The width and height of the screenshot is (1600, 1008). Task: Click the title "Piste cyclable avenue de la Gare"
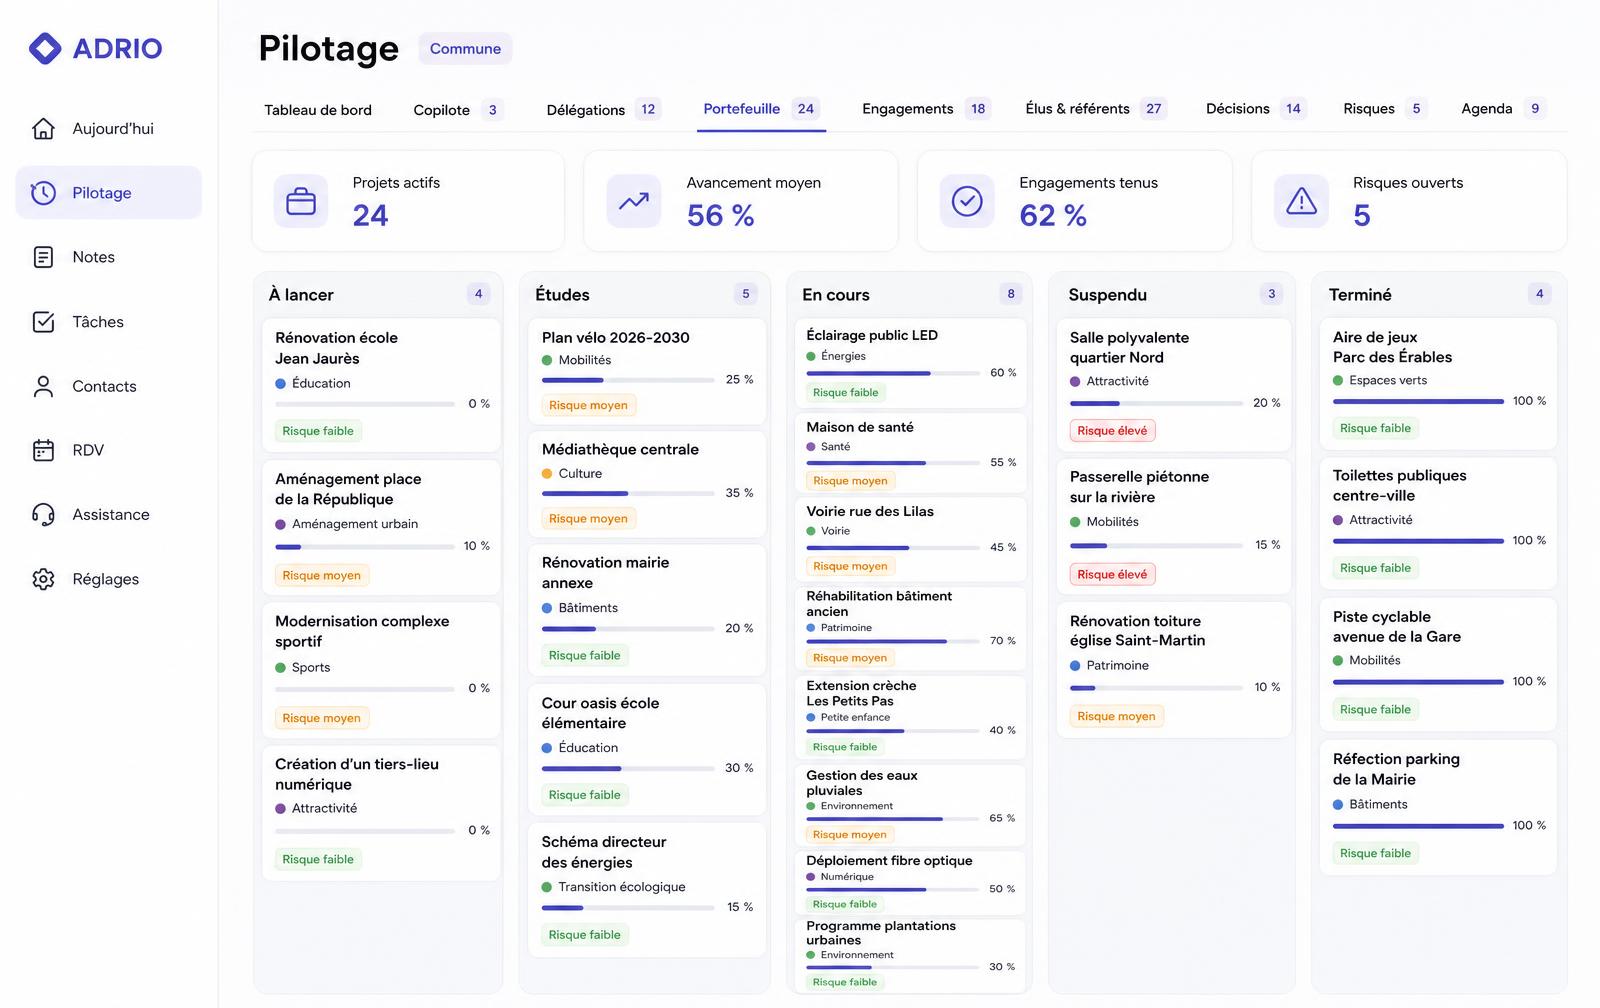1397,627
